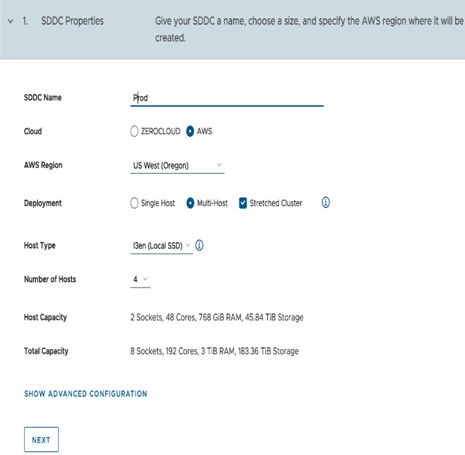Image resolution: width=465 pixels, height=455 pixels.
Task: Click the Stretched Cluster label text
Action: (x=276, y=203)
